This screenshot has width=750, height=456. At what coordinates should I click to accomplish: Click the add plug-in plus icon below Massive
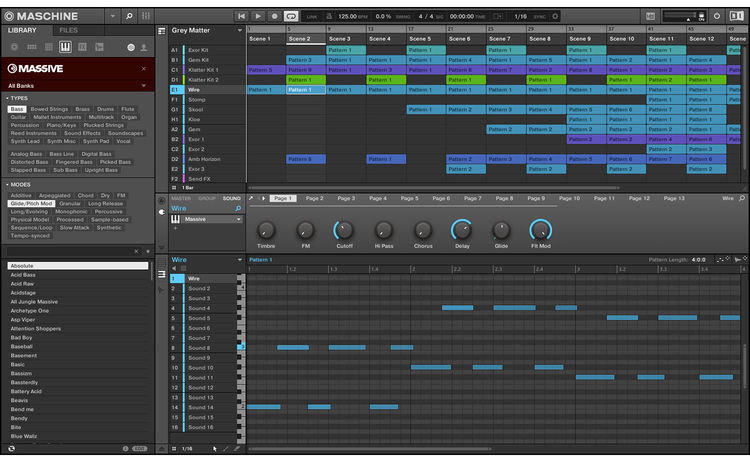(x=175, y=228)
